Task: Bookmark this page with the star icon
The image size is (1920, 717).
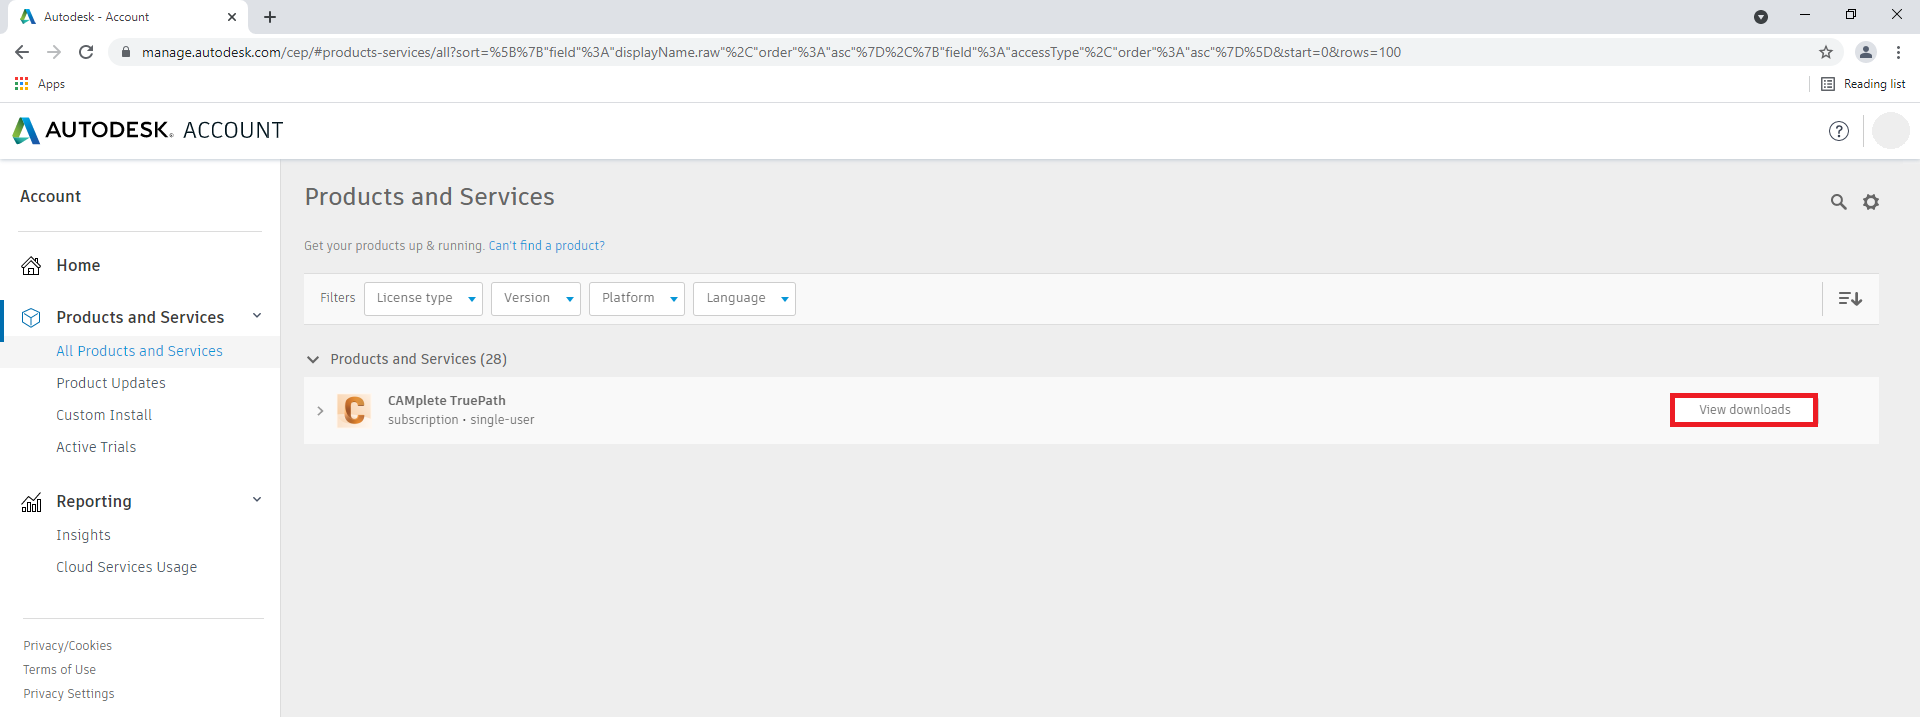Action: [x=1826, y=52]
